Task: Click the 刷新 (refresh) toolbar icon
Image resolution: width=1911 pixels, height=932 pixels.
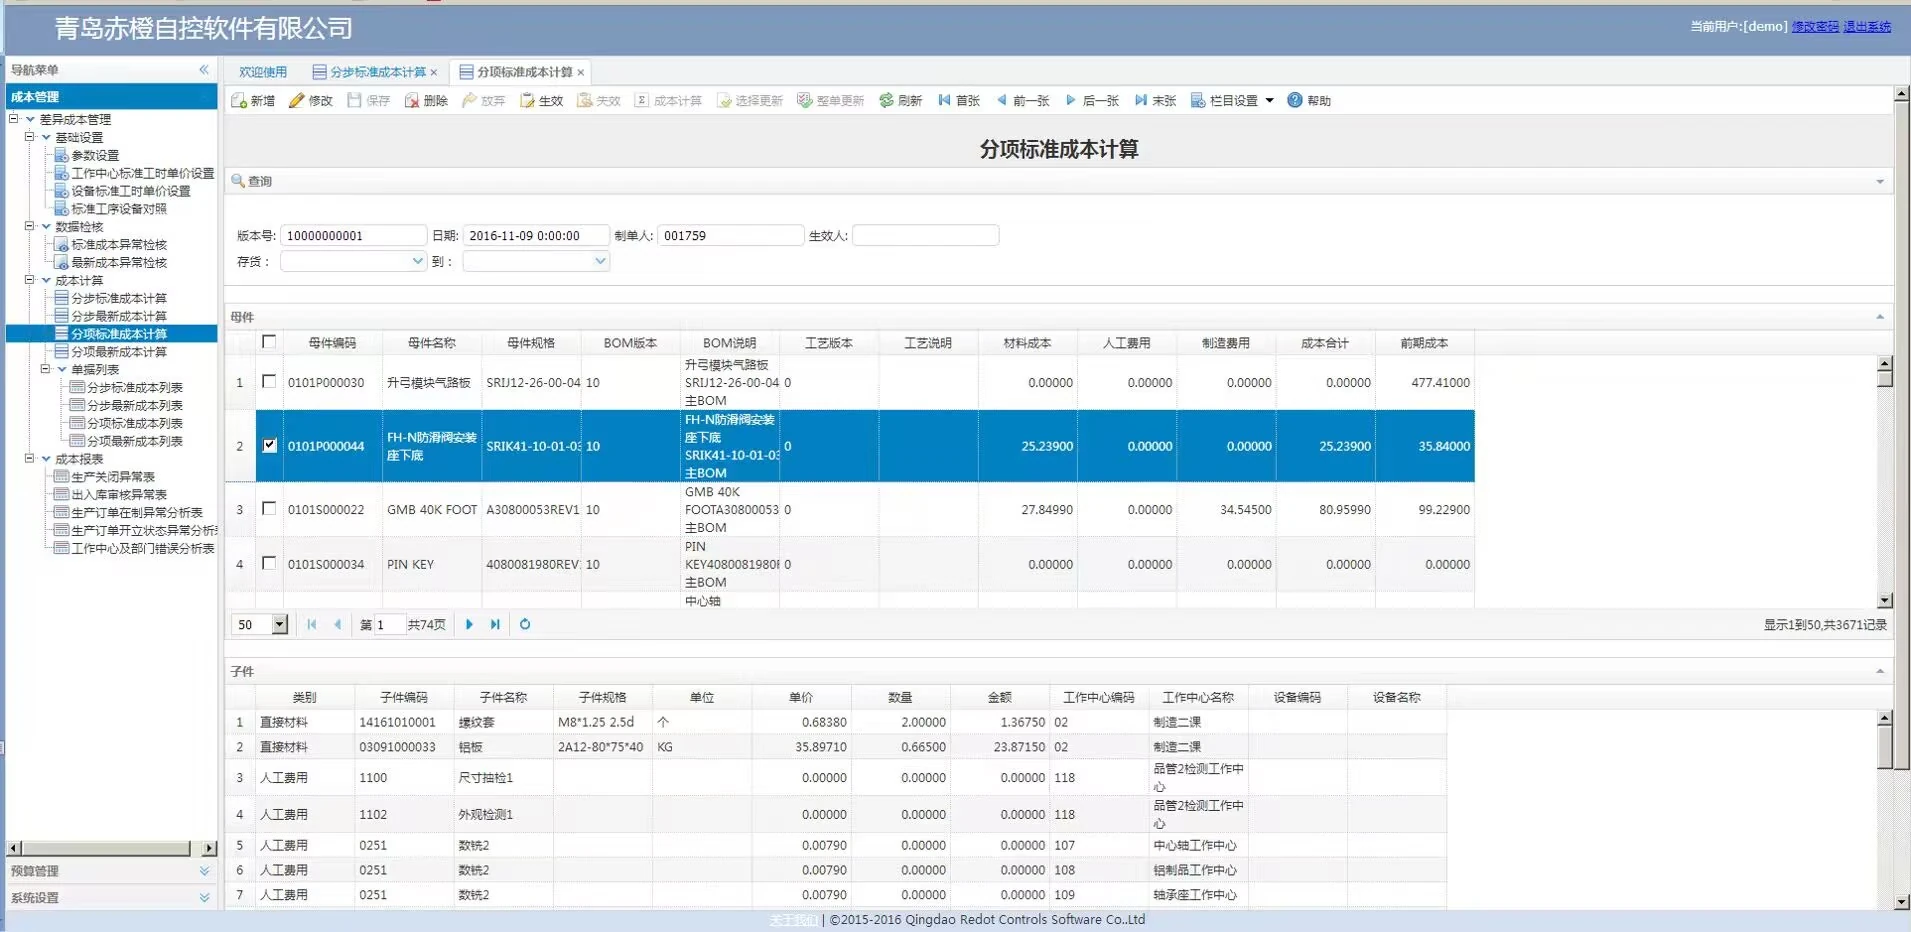Action: [886, 100]
